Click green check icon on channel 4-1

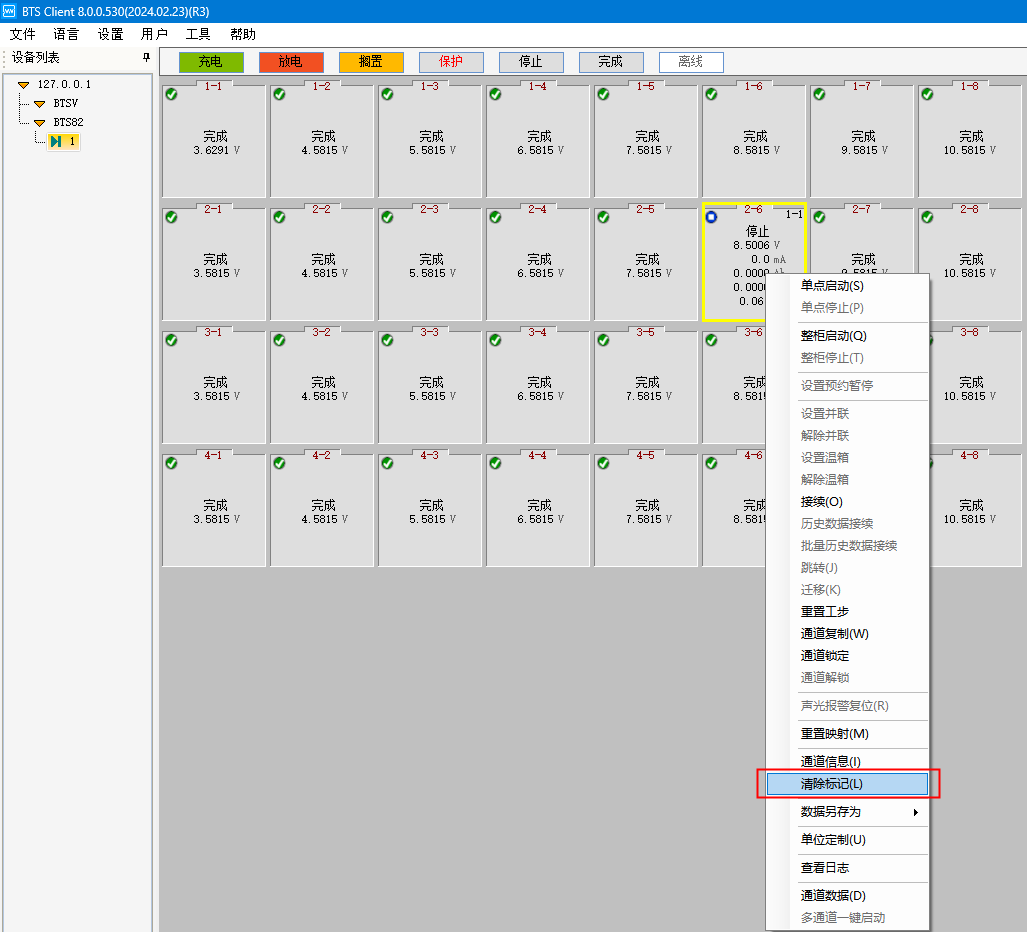pos(171,463)
